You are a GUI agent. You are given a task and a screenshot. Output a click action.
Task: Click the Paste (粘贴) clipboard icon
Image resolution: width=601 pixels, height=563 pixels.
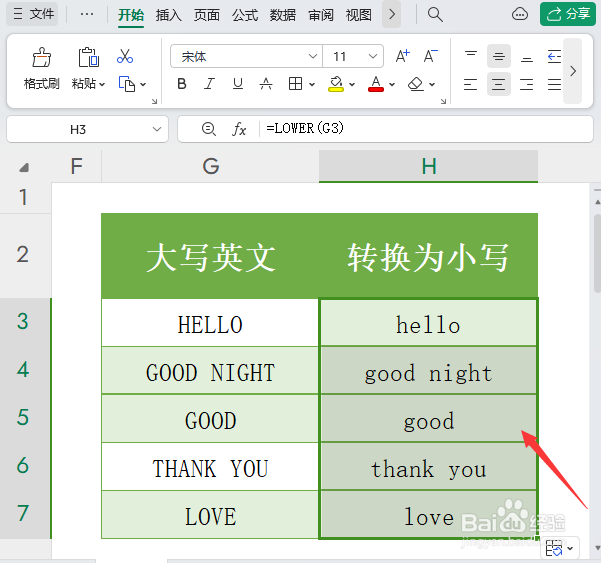pos(89,57)
